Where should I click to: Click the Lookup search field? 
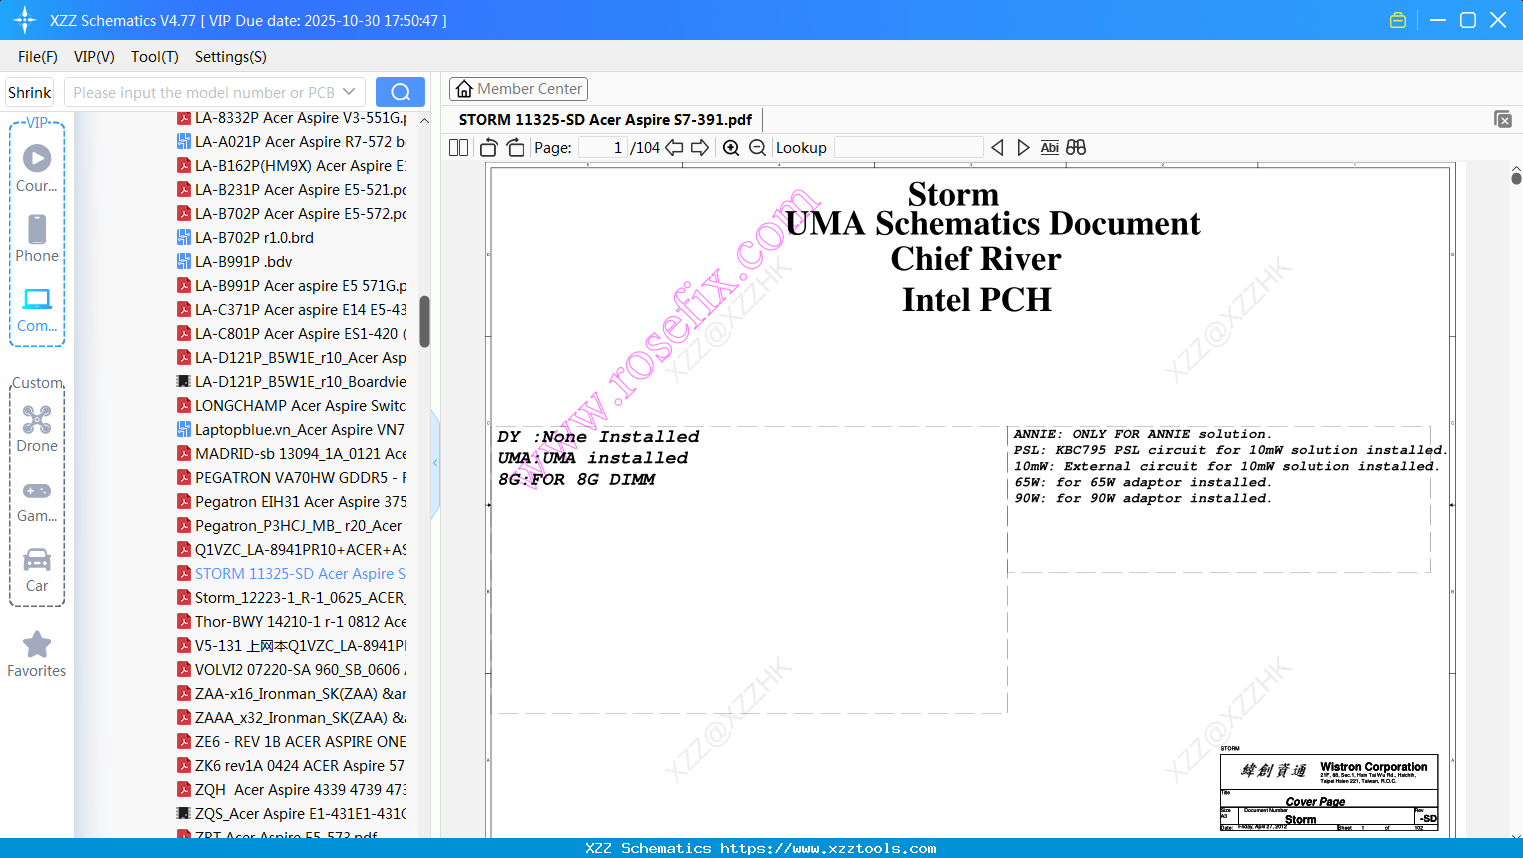pyautogui.click(x=908, y=147)
